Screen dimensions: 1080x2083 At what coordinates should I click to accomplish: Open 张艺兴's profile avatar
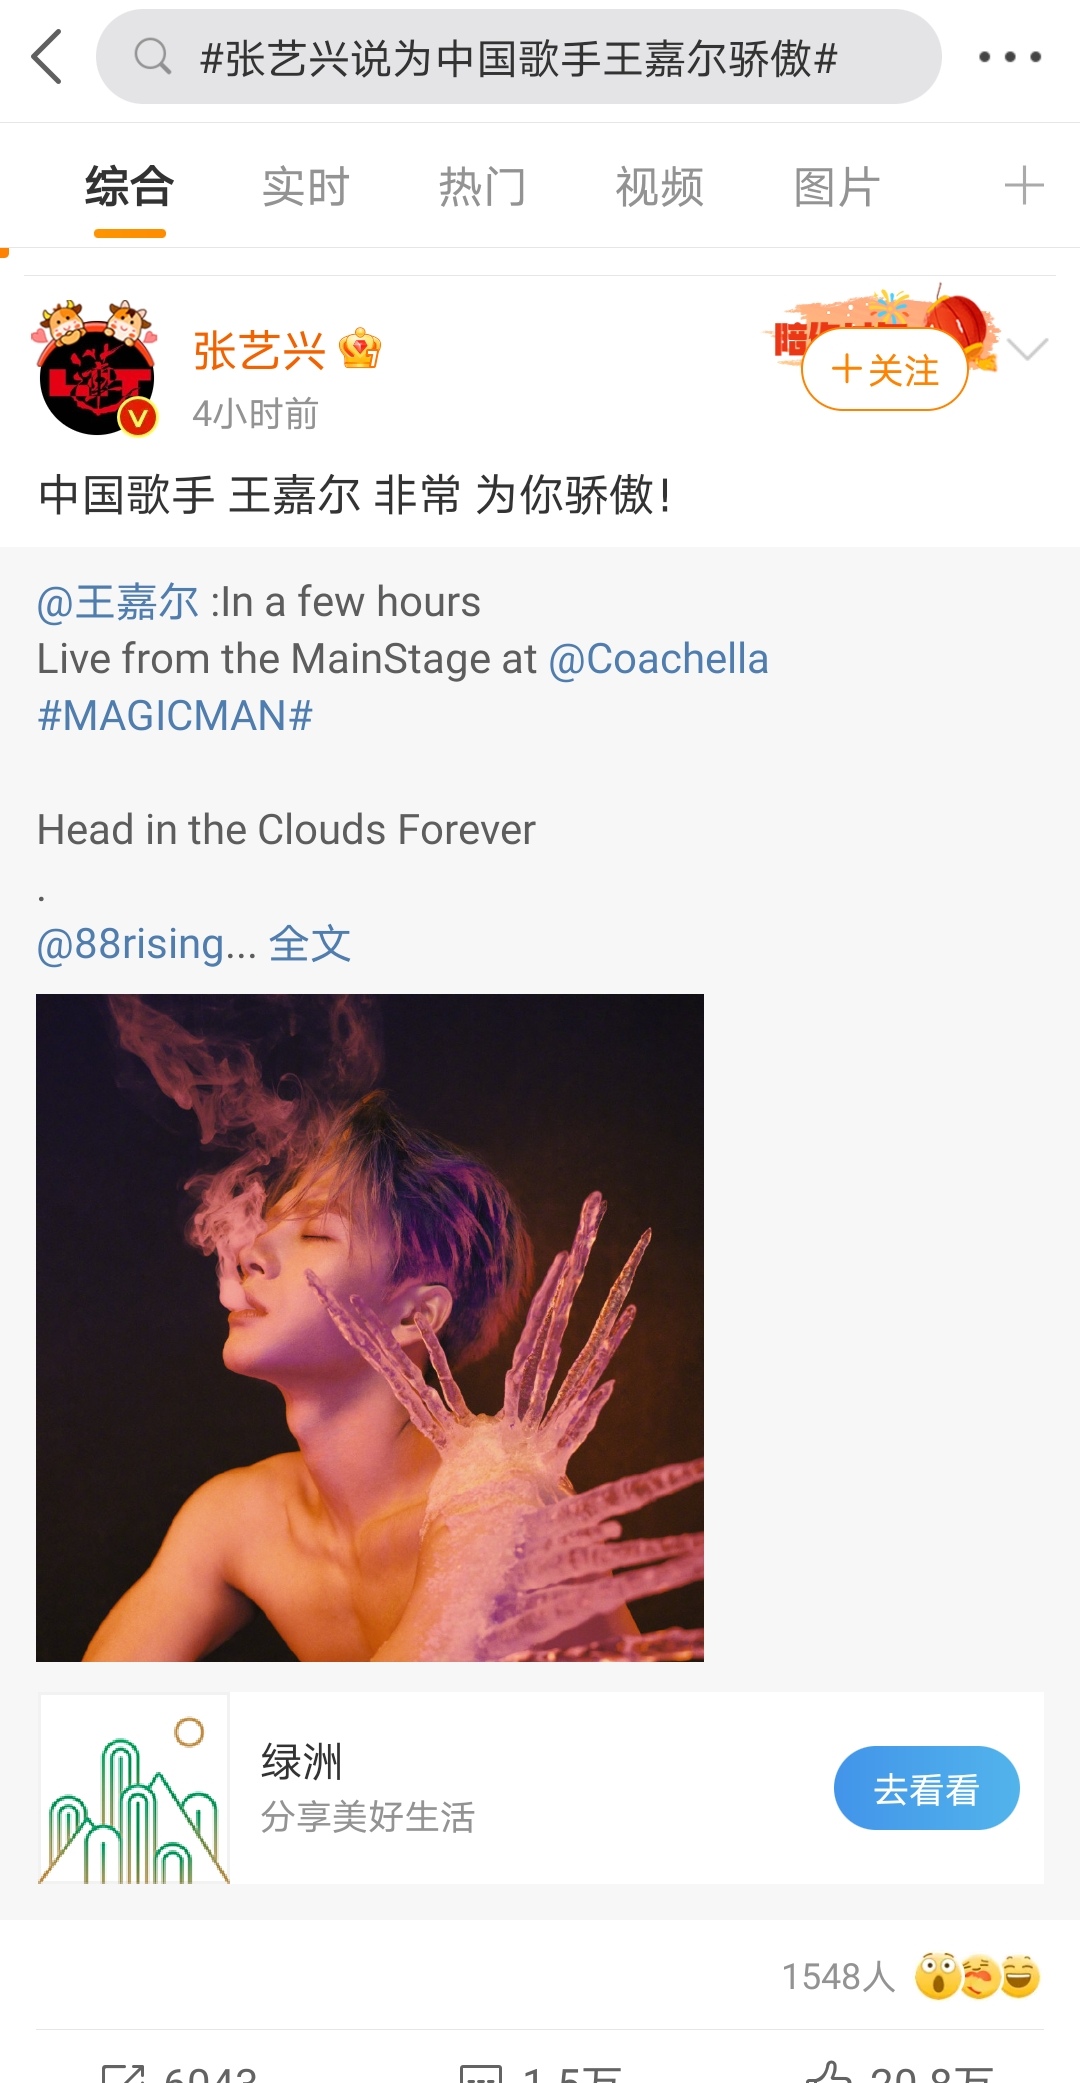(x=97, y=369)
